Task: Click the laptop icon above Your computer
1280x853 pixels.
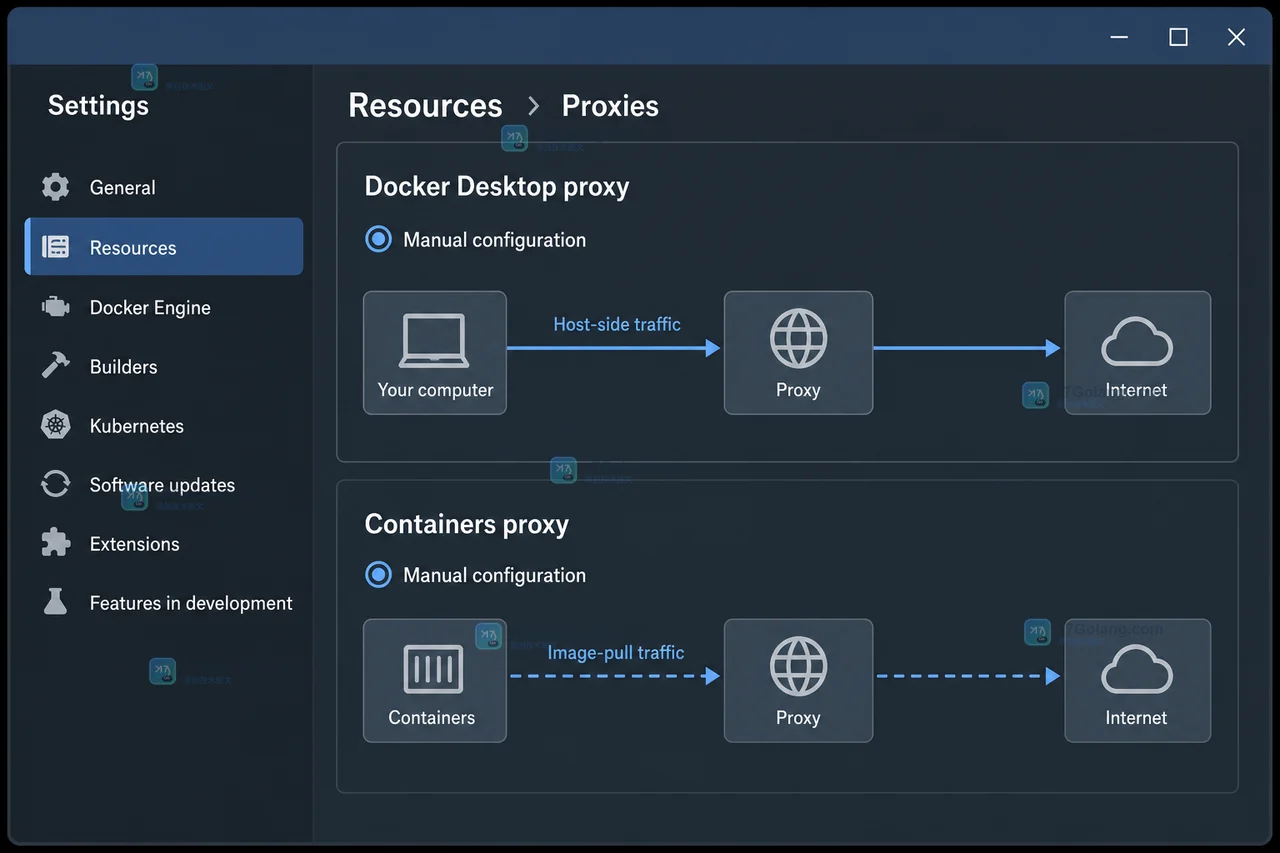Action: coord(434,341)
